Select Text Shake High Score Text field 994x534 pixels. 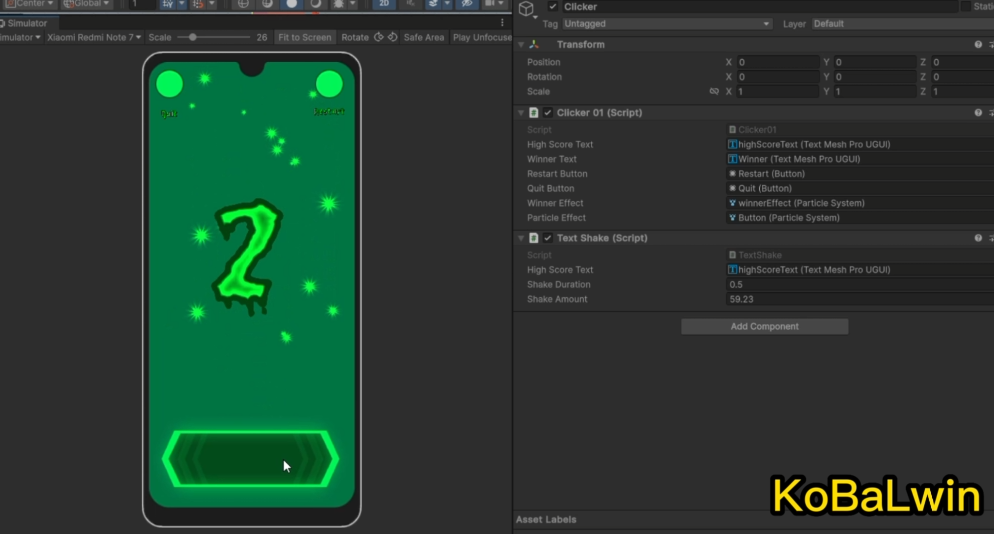860,270
